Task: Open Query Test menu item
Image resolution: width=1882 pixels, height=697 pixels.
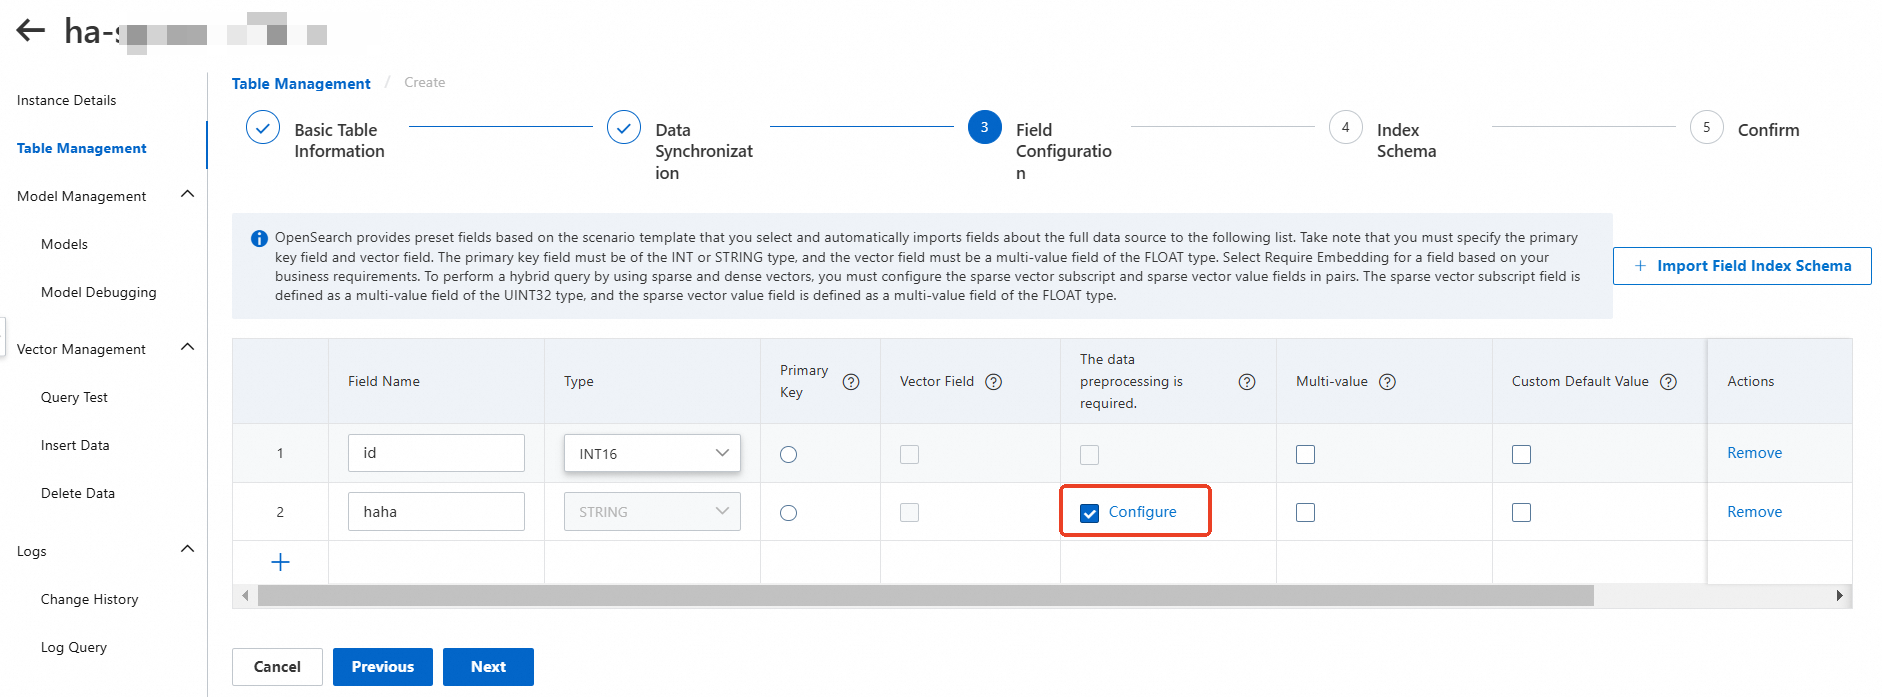Action: [74, 397]
